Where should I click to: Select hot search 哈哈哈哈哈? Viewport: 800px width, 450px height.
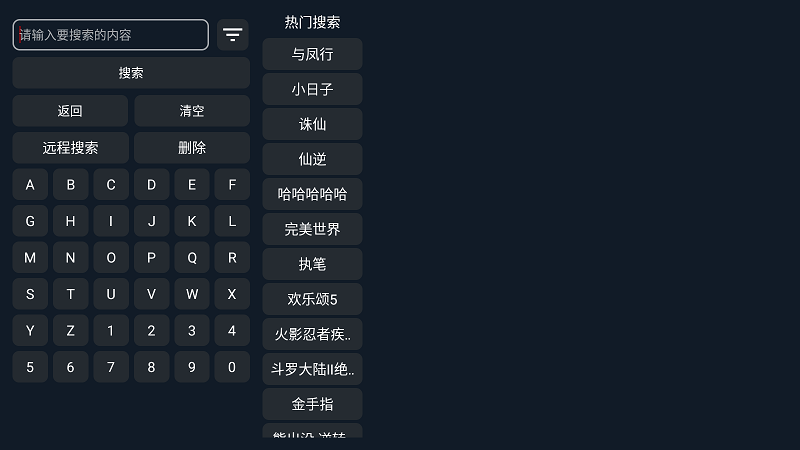point(312,194)
